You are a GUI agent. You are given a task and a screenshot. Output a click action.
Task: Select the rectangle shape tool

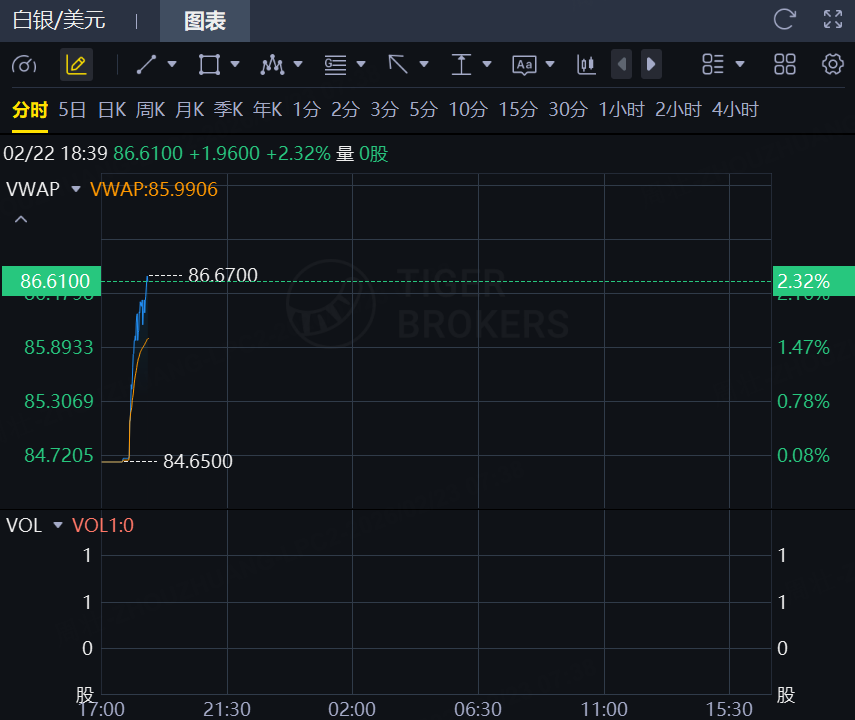209,64
